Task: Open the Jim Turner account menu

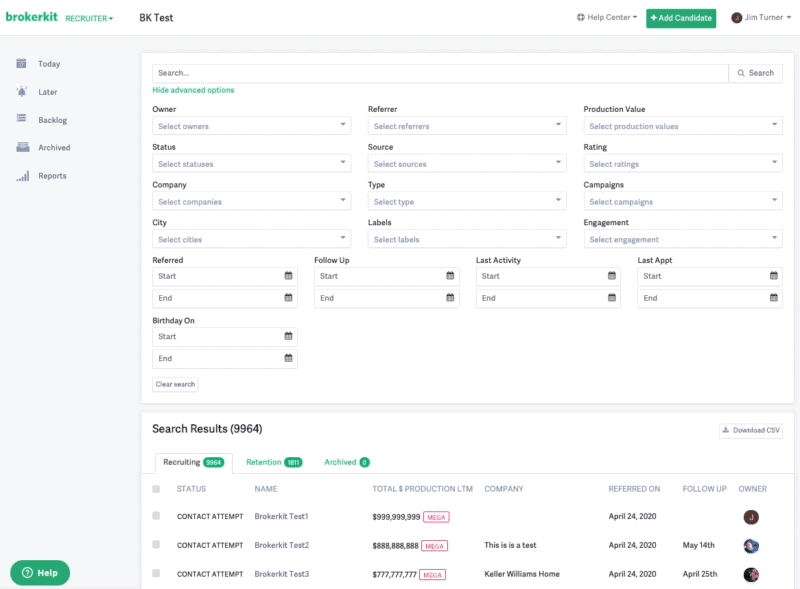Action: pos(761,18)
